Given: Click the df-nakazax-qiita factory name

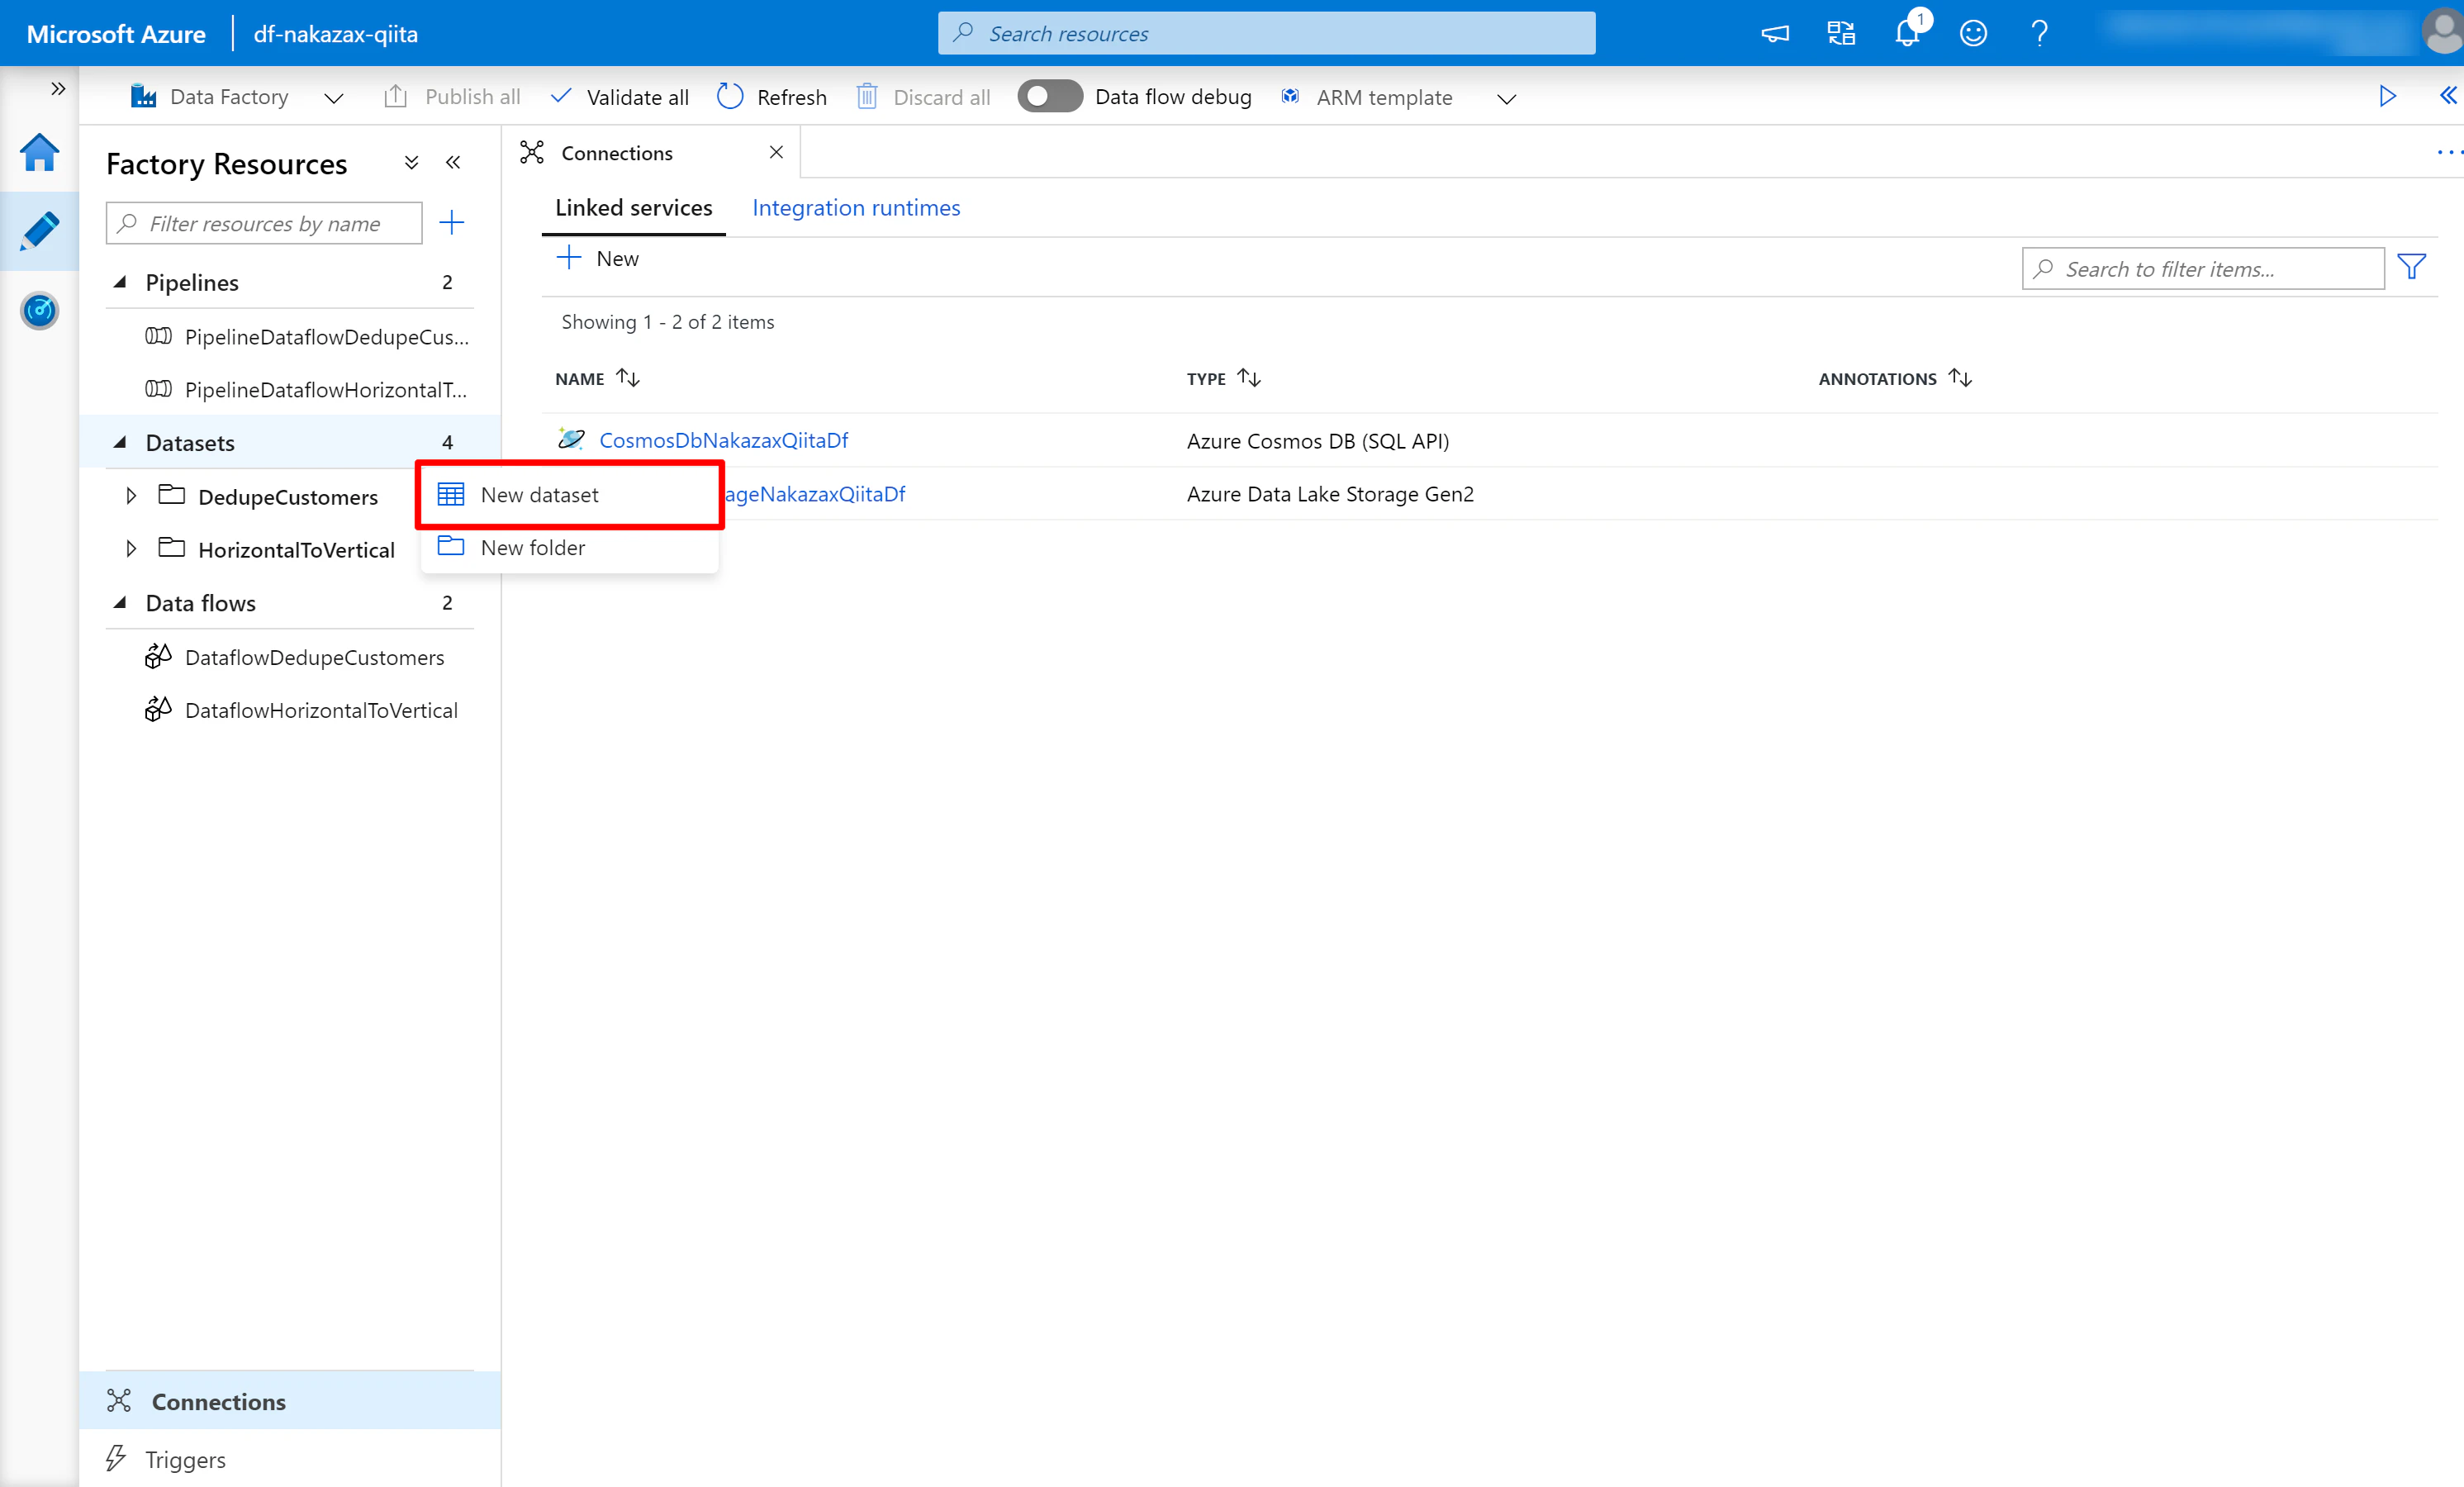Looking at the screenshot, I should 336,34.
